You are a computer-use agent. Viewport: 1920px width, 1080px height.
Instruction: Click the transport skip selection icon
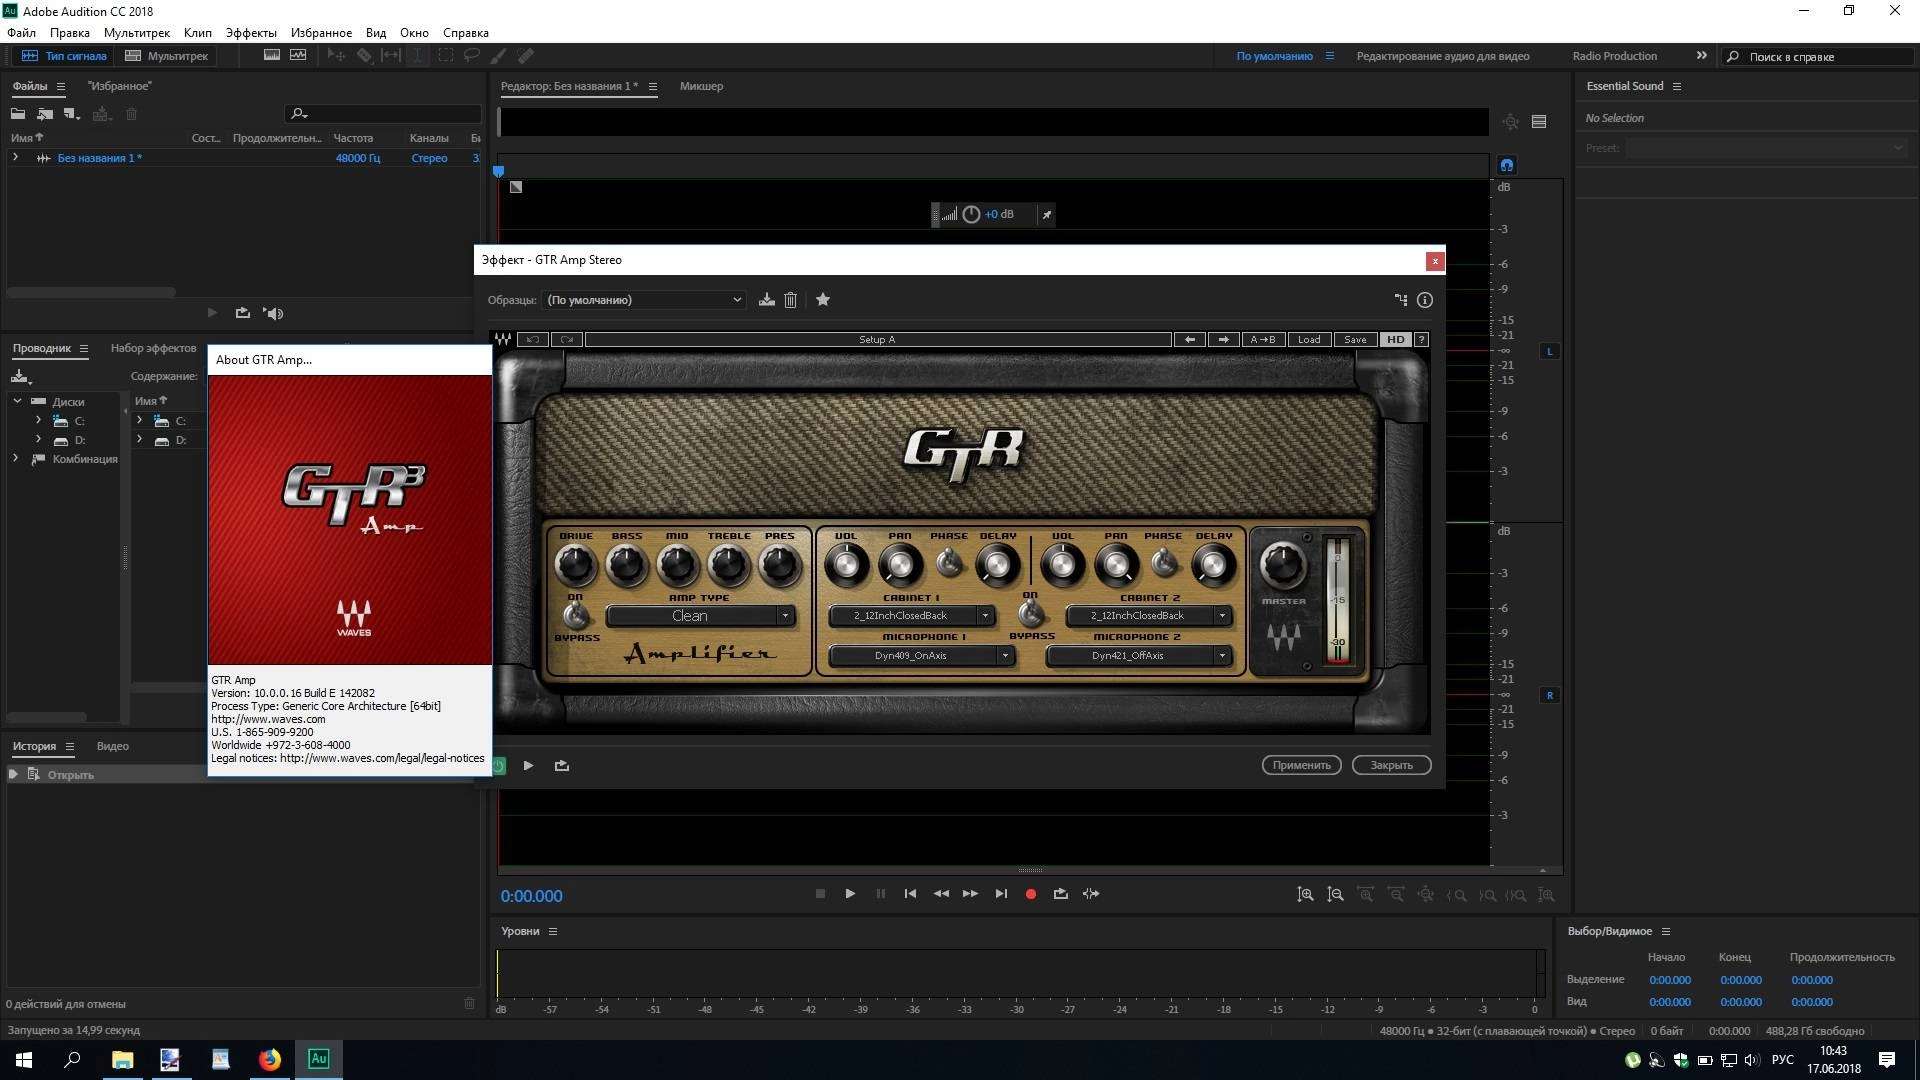pos(1091,894)
